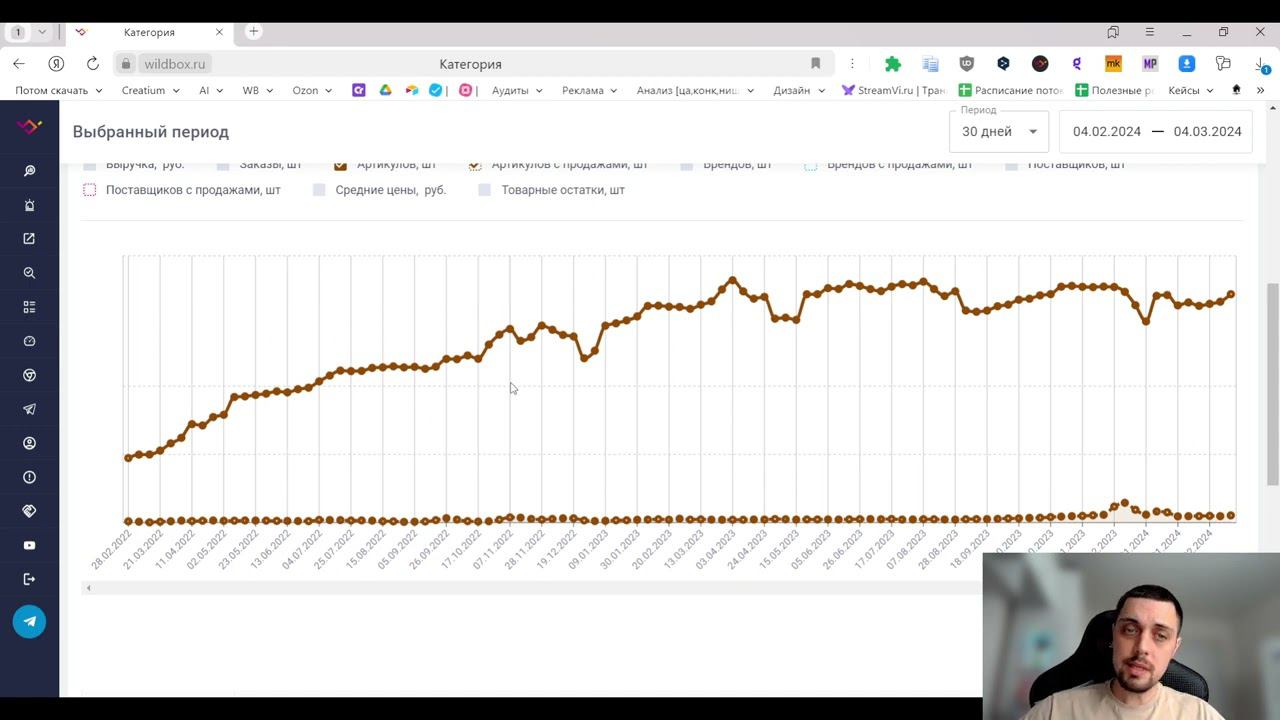Open the "Creatium" bookmarks menu
This screenshot has width=1280, height=720.
pos(150,90)
